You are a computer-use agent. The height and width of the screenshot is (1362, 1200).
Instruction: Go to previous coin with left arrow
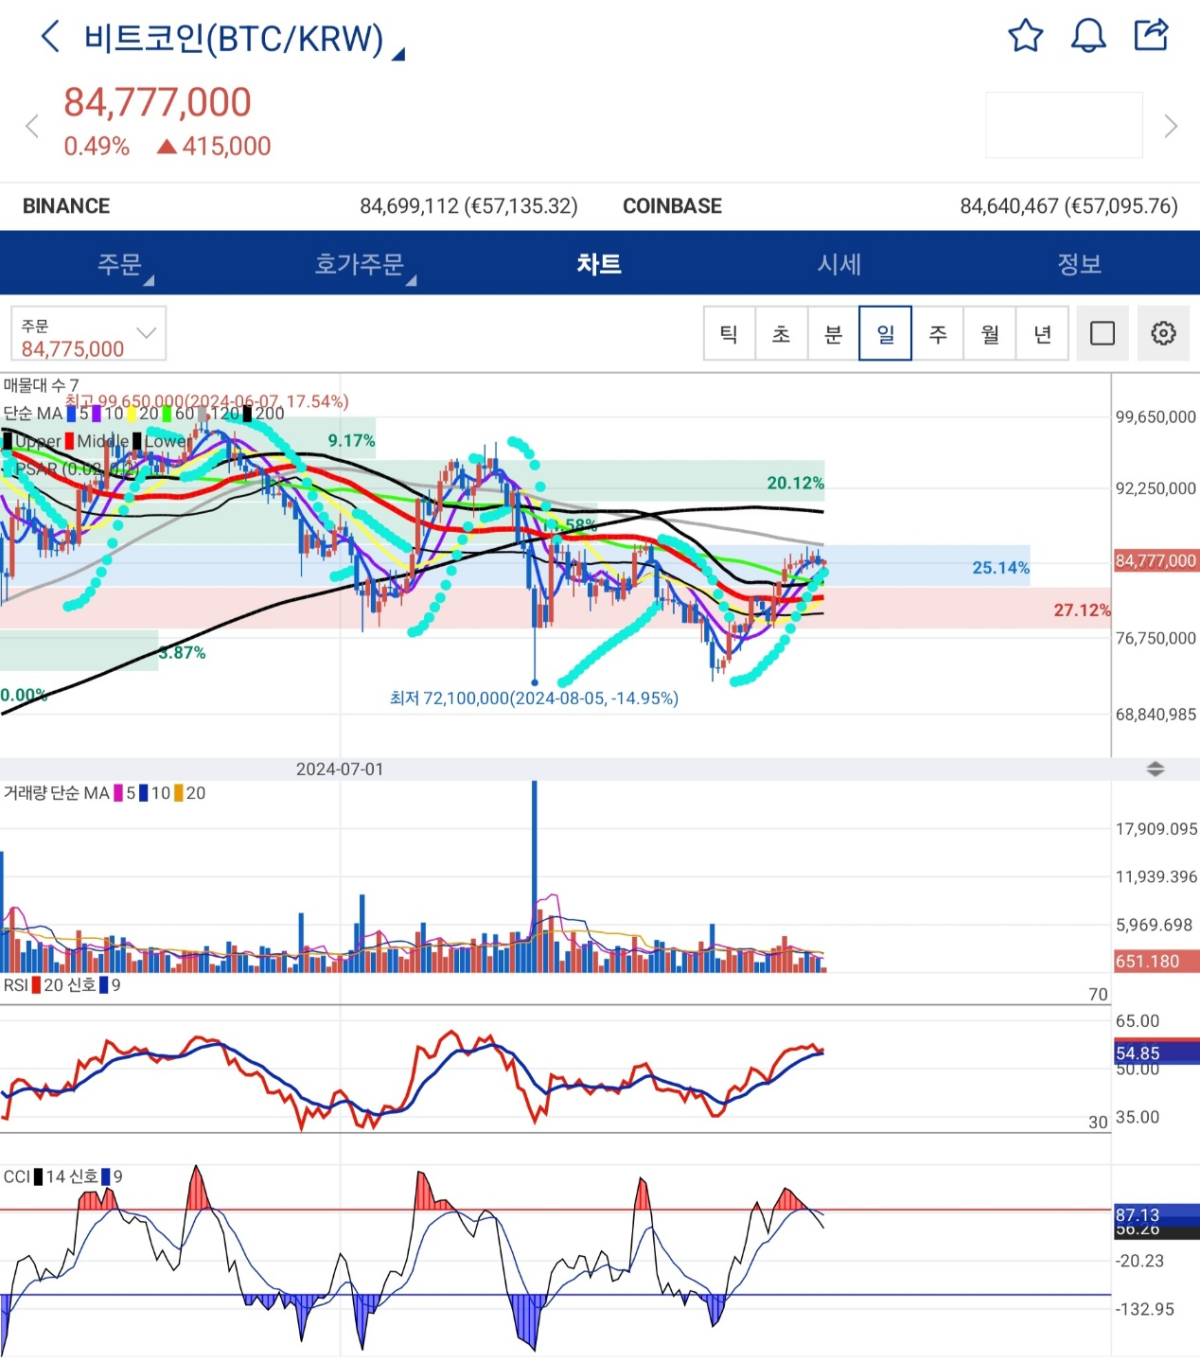coord(32,126)
